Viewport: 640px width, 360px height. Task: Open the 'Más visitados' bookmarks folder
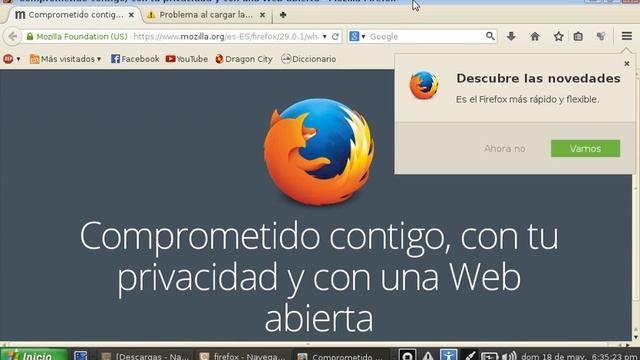65,59
